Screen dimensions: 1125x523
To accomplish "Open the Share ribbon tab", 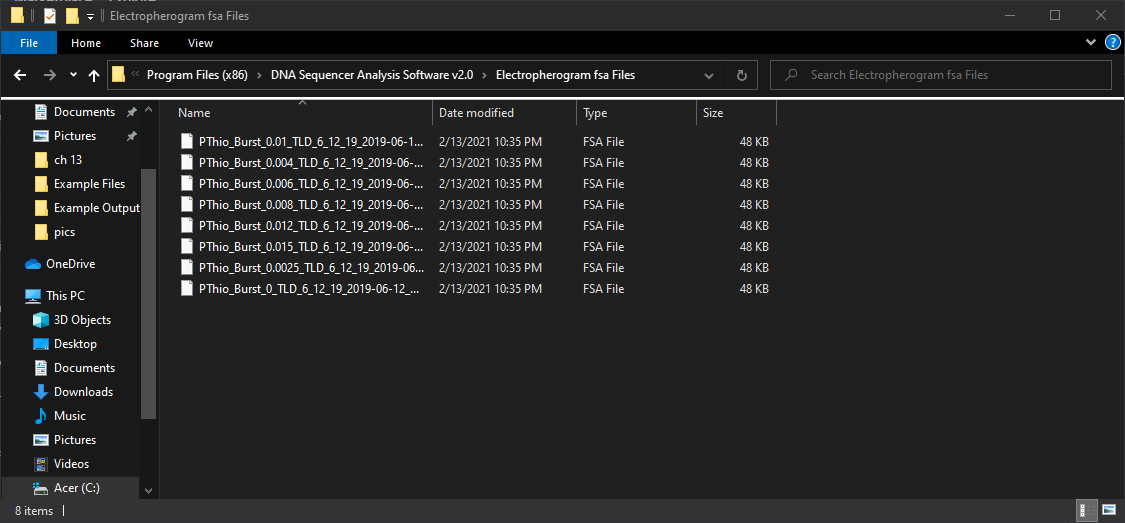I will point(144,43).
